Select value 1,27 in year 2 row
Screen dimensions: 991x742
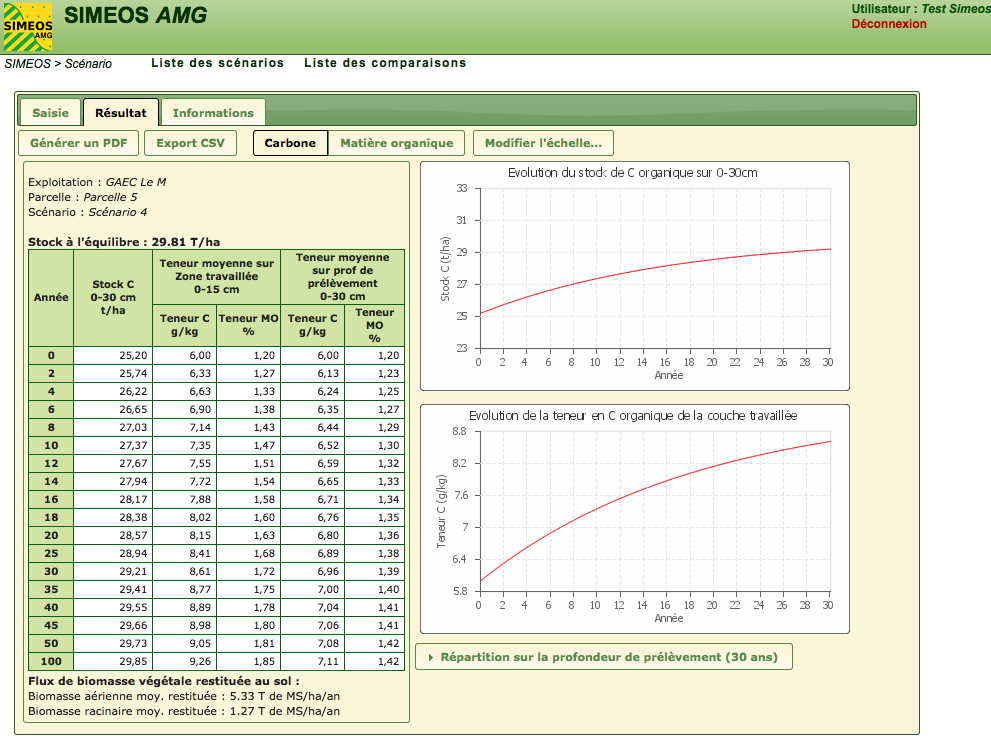[248, 374]
